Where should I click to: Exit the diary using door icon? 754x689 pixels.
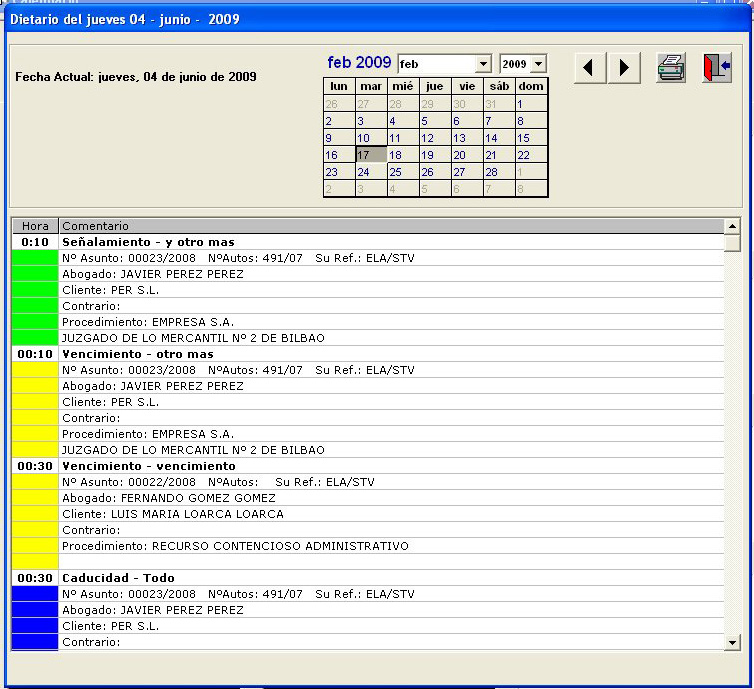pyautogui.click(x=716, y=68)
